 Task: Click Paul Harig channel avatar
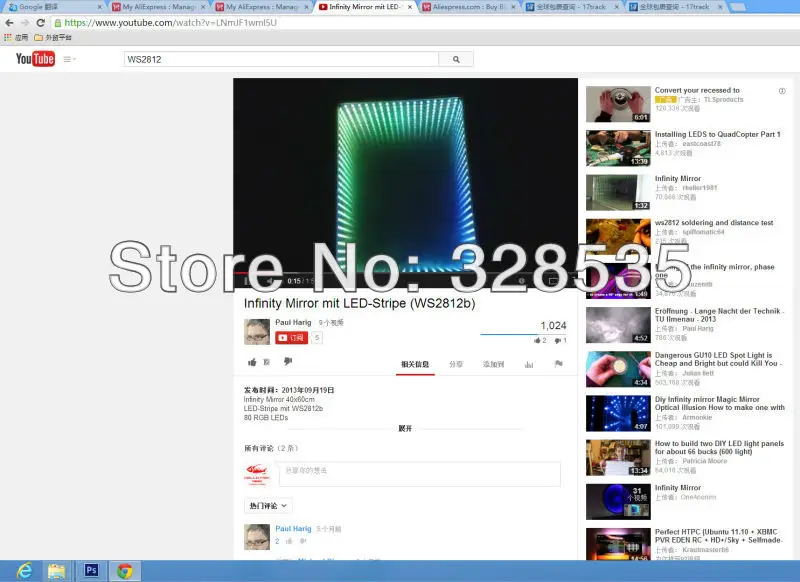coord(257,332)
